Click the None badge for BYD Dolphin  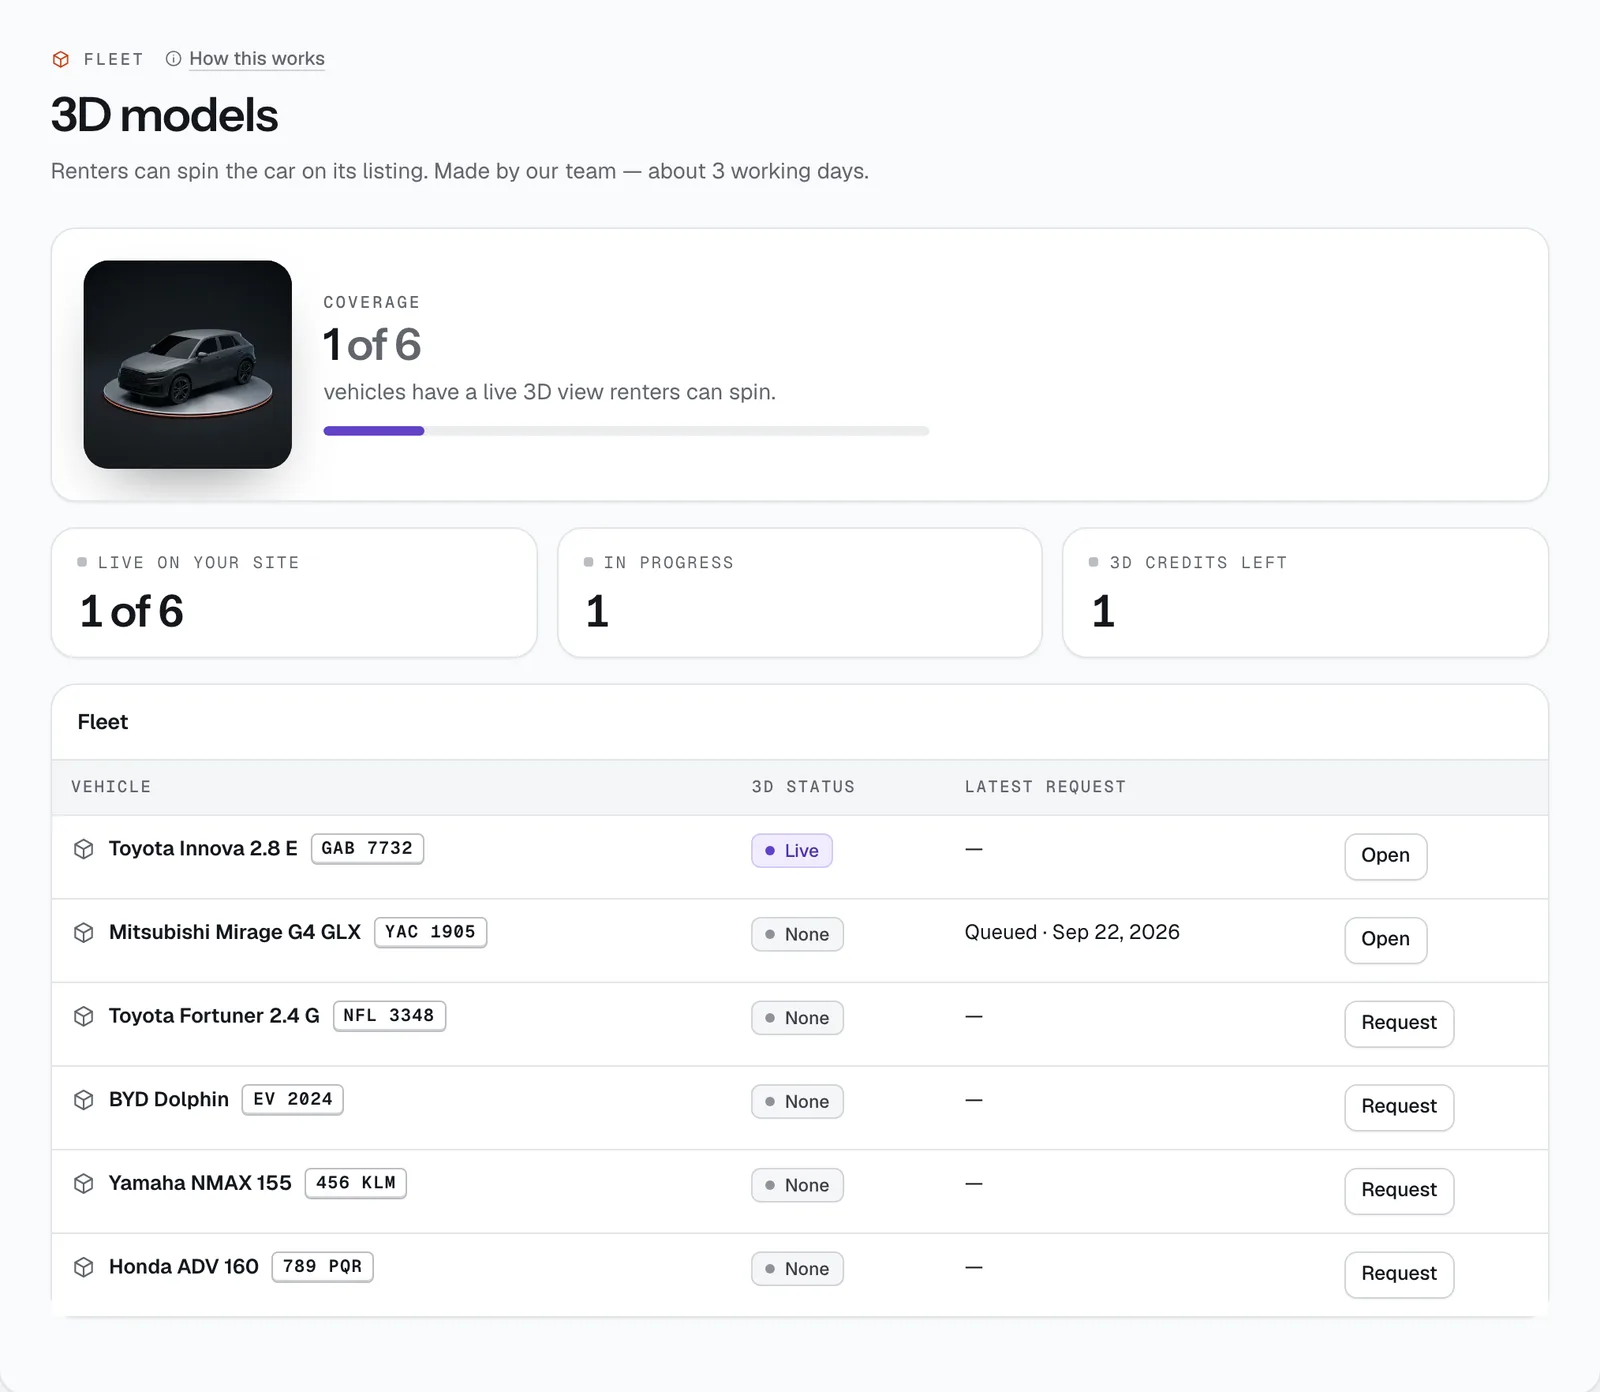pyautogui.click(x=797, y=1102)
